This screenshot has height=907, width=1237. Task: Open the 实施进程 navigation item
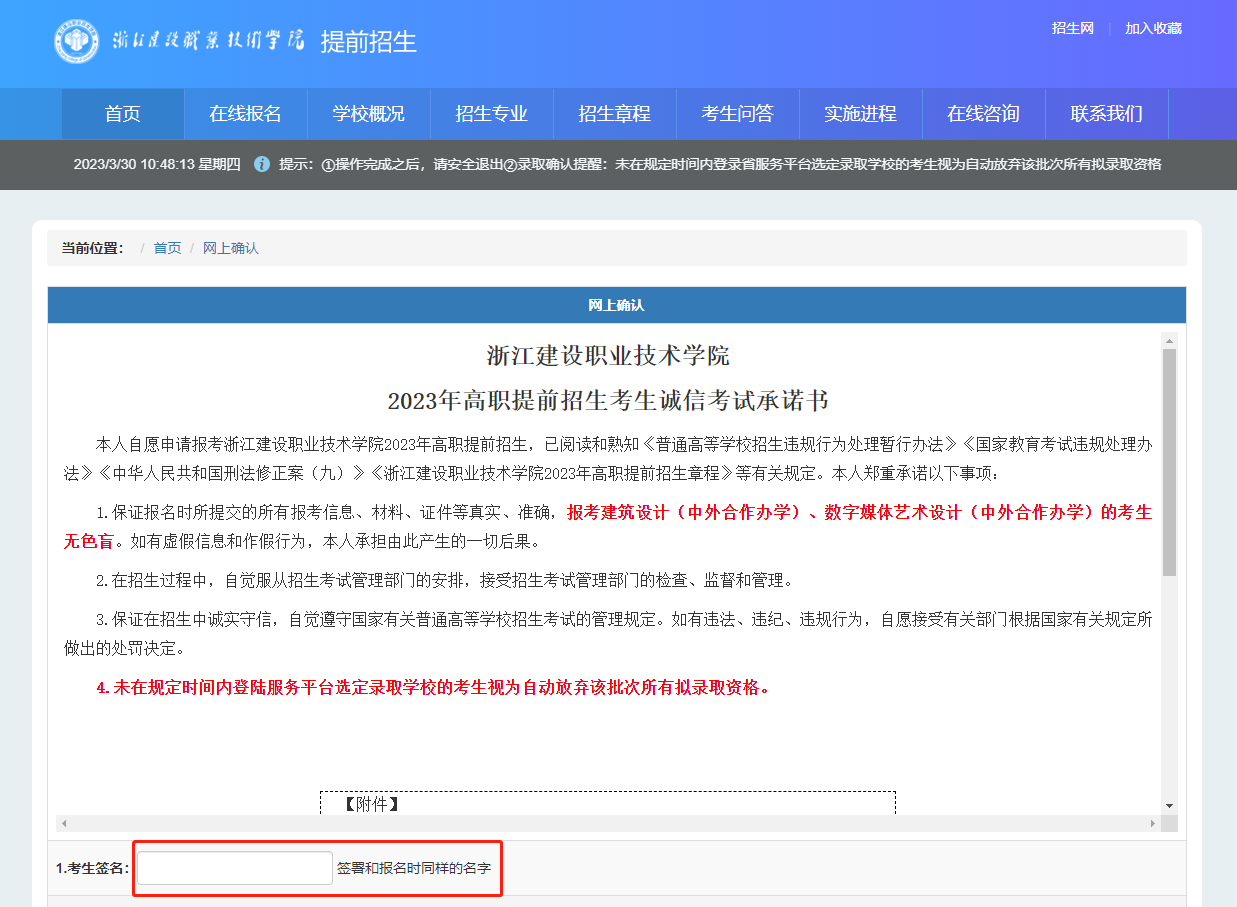(860, 114)
